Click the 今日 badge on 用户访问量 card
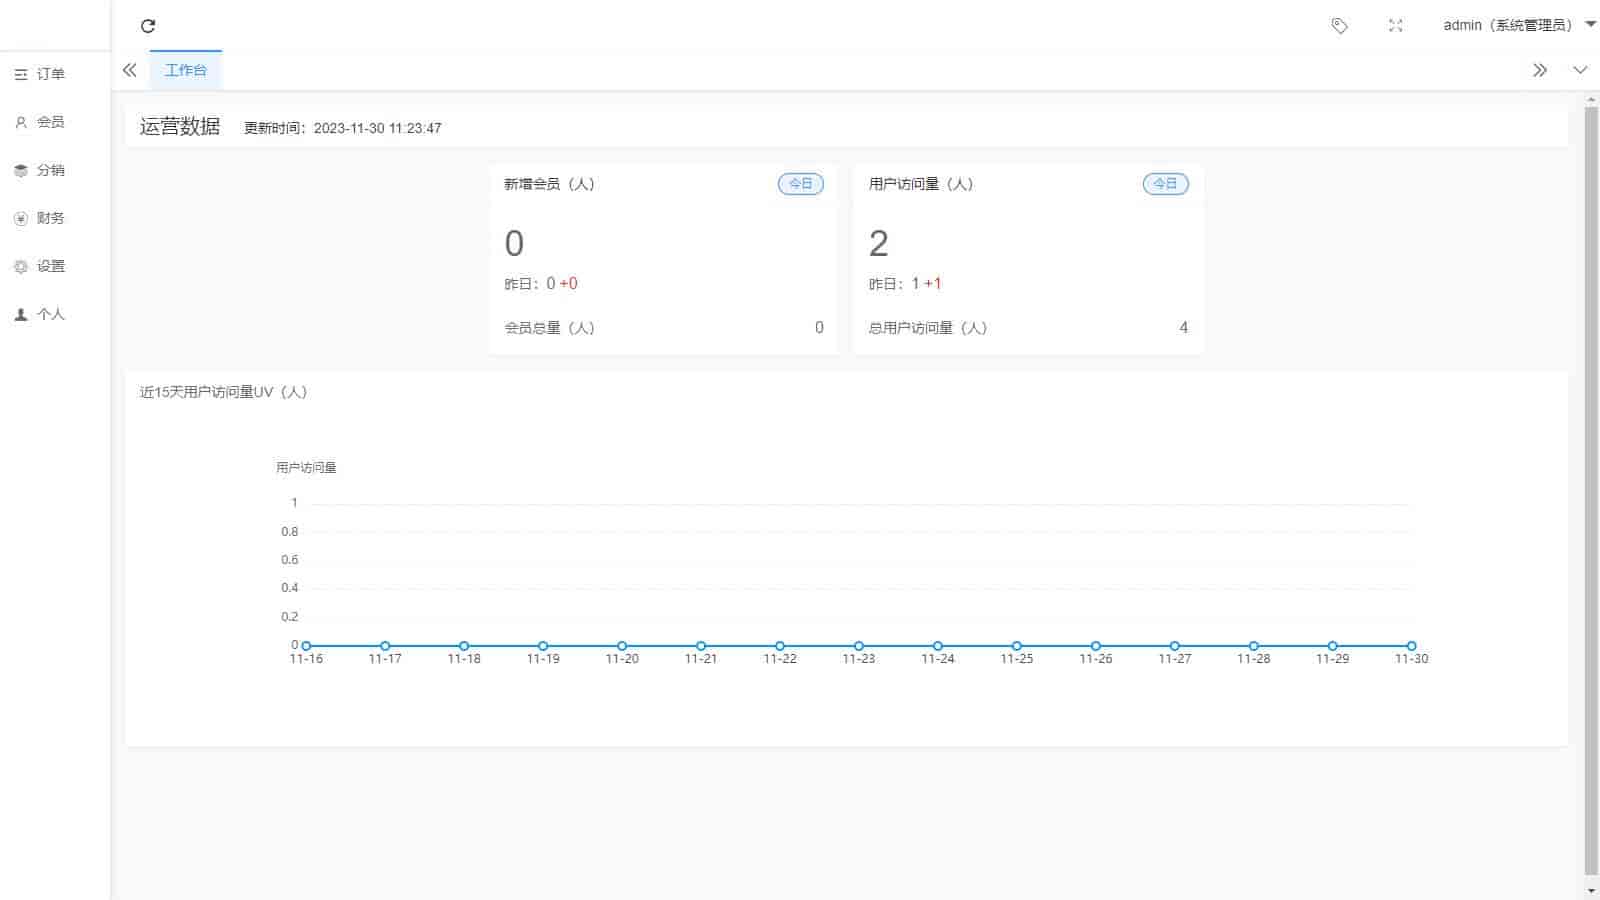 [x=1165, y=184]
